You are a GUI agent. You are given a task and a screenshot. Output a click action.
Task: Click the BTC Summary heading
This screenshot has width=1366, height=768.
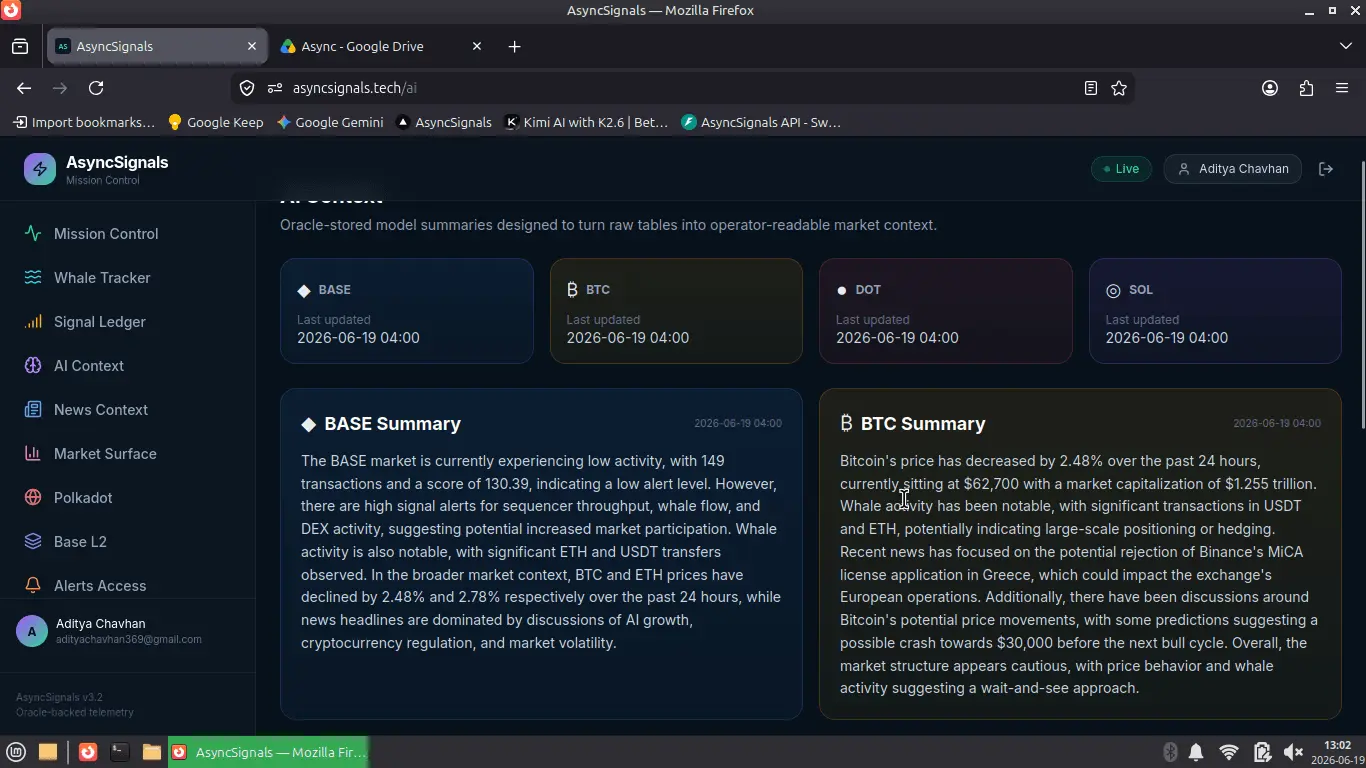tap(923, 424)
